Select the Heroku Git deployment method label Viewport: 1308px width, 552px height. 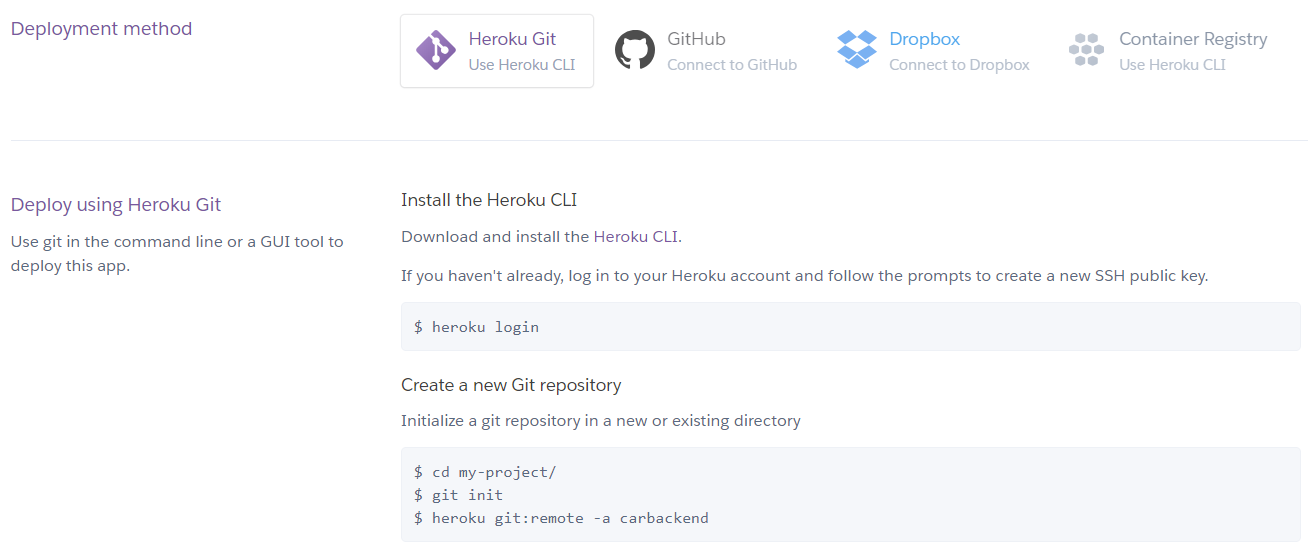[x=512, y=39]
